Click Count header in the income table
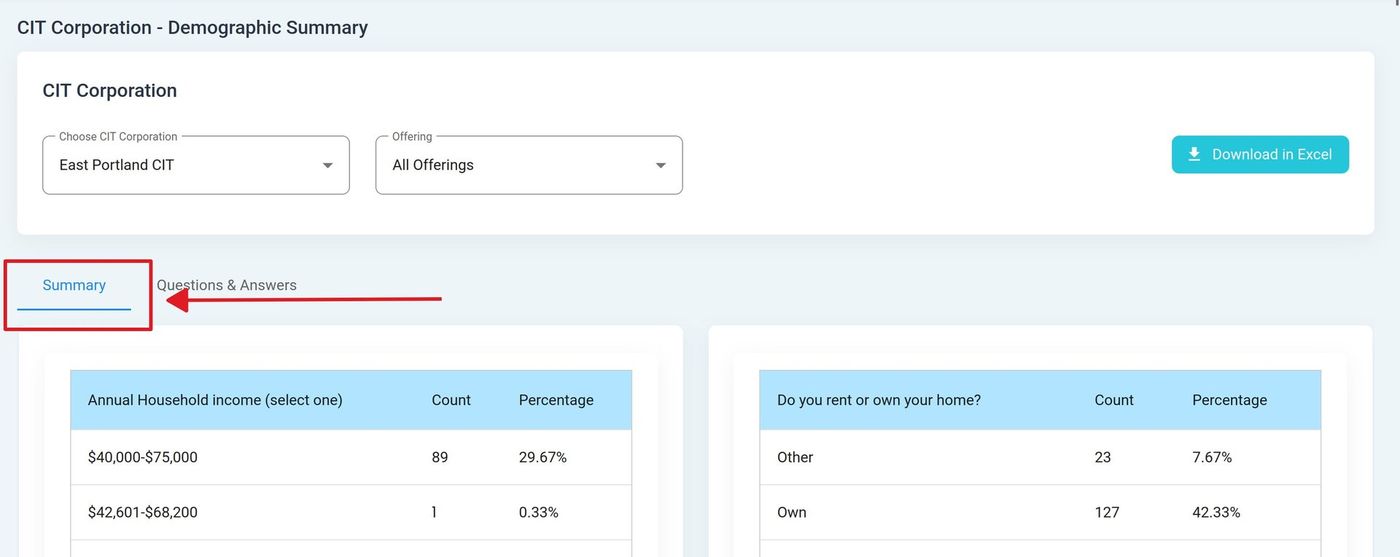 [x=451, y=400]
